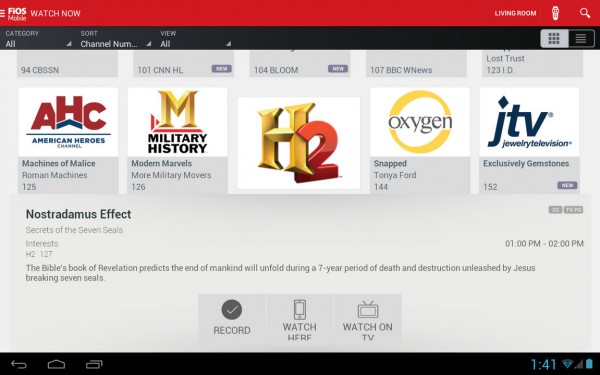Select the Living Room set-top box
This screenshot has height=375, width=600.
[x=515, y=13]
